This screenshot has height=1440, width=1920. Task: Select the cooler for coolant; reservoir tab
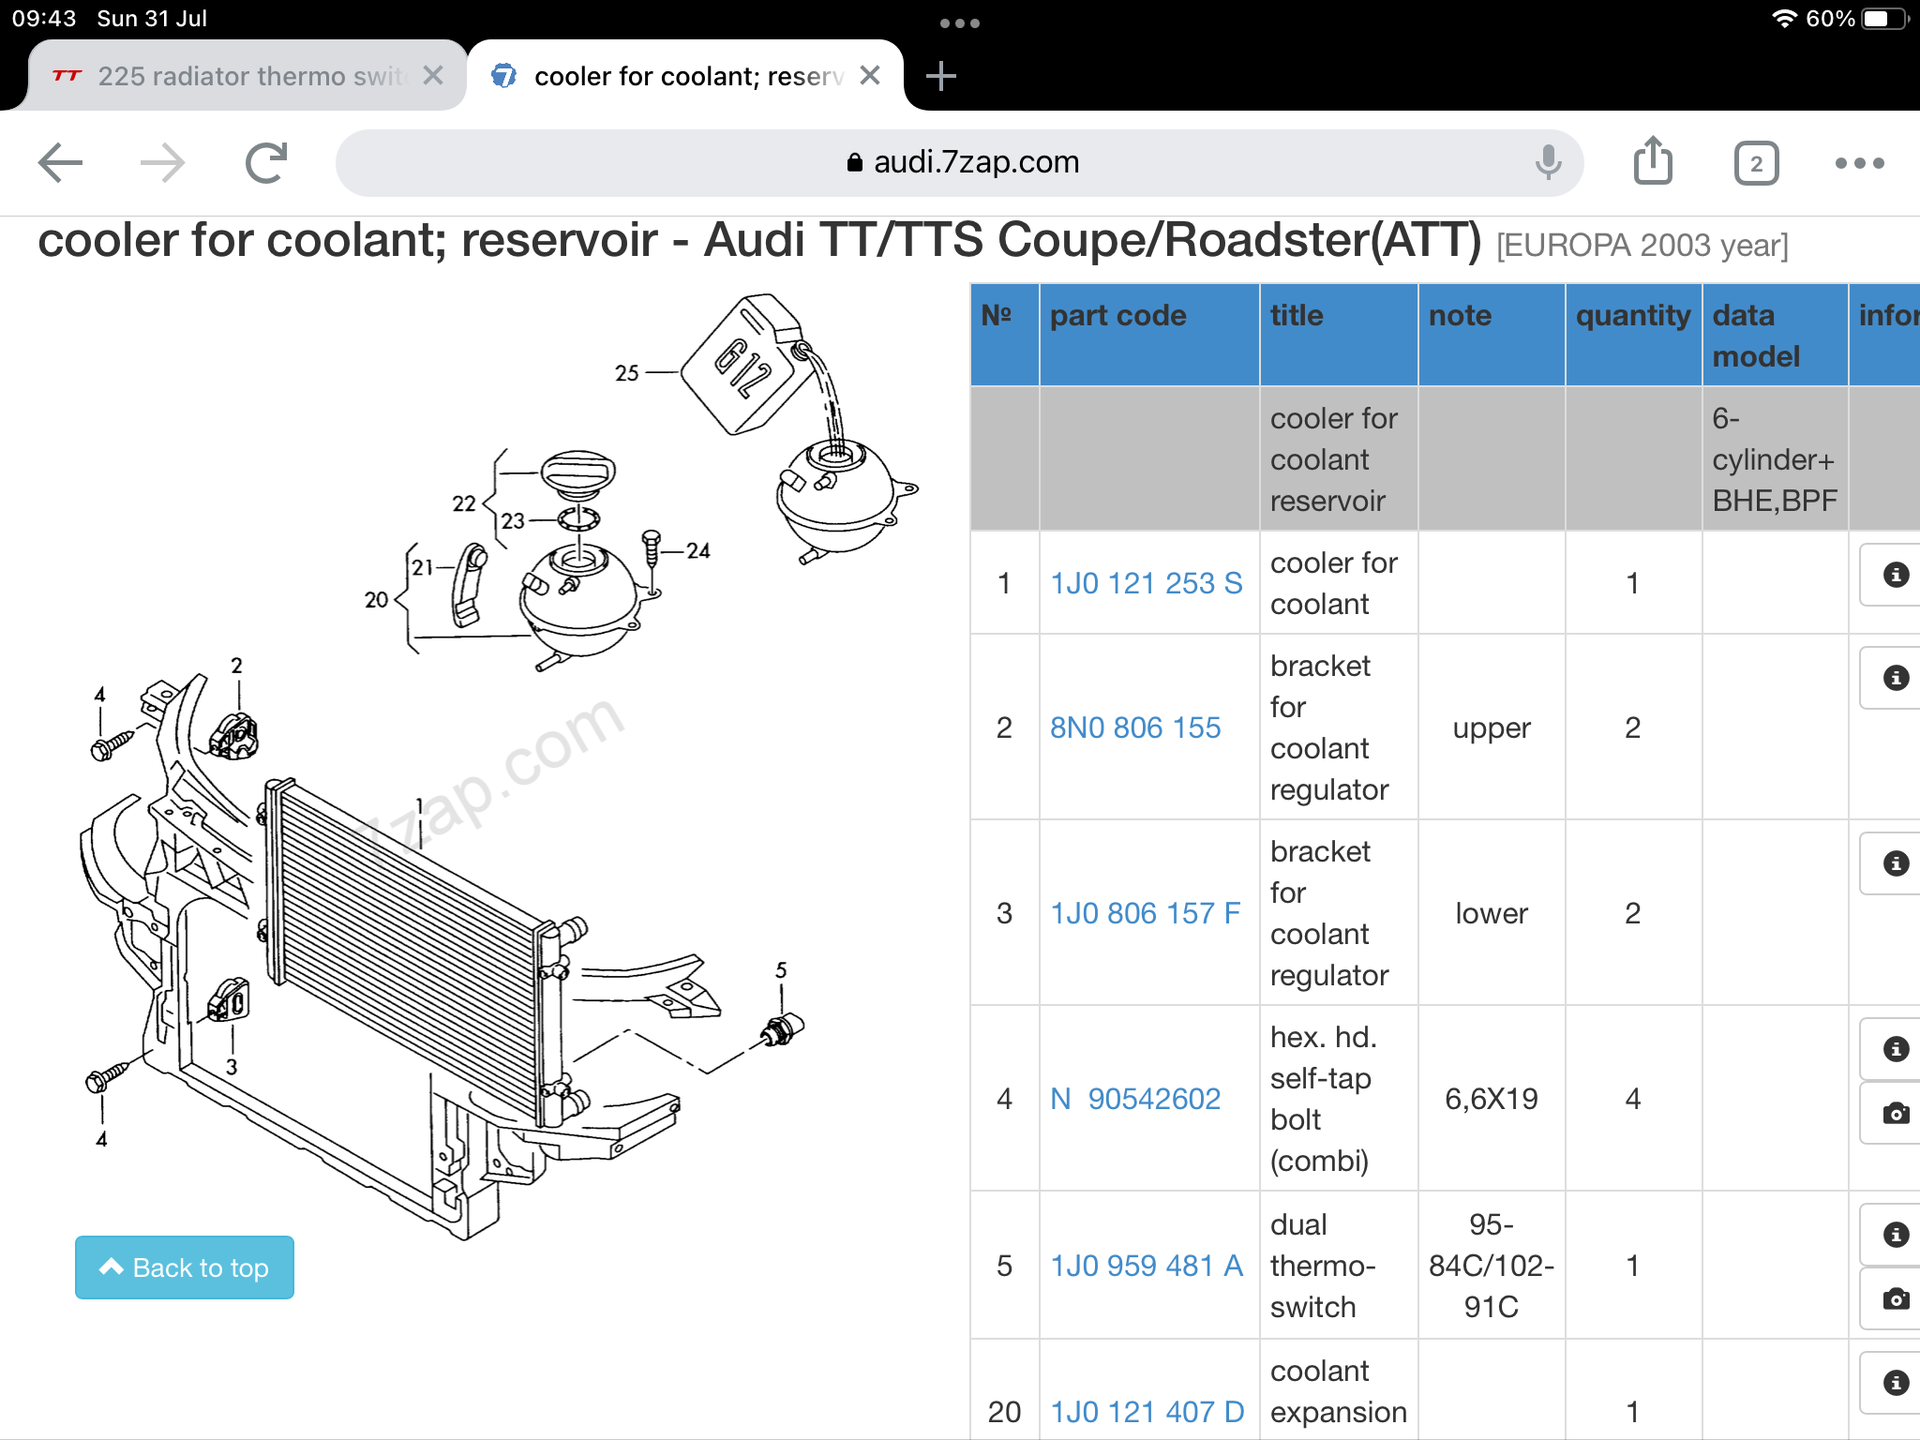(686, 76)
